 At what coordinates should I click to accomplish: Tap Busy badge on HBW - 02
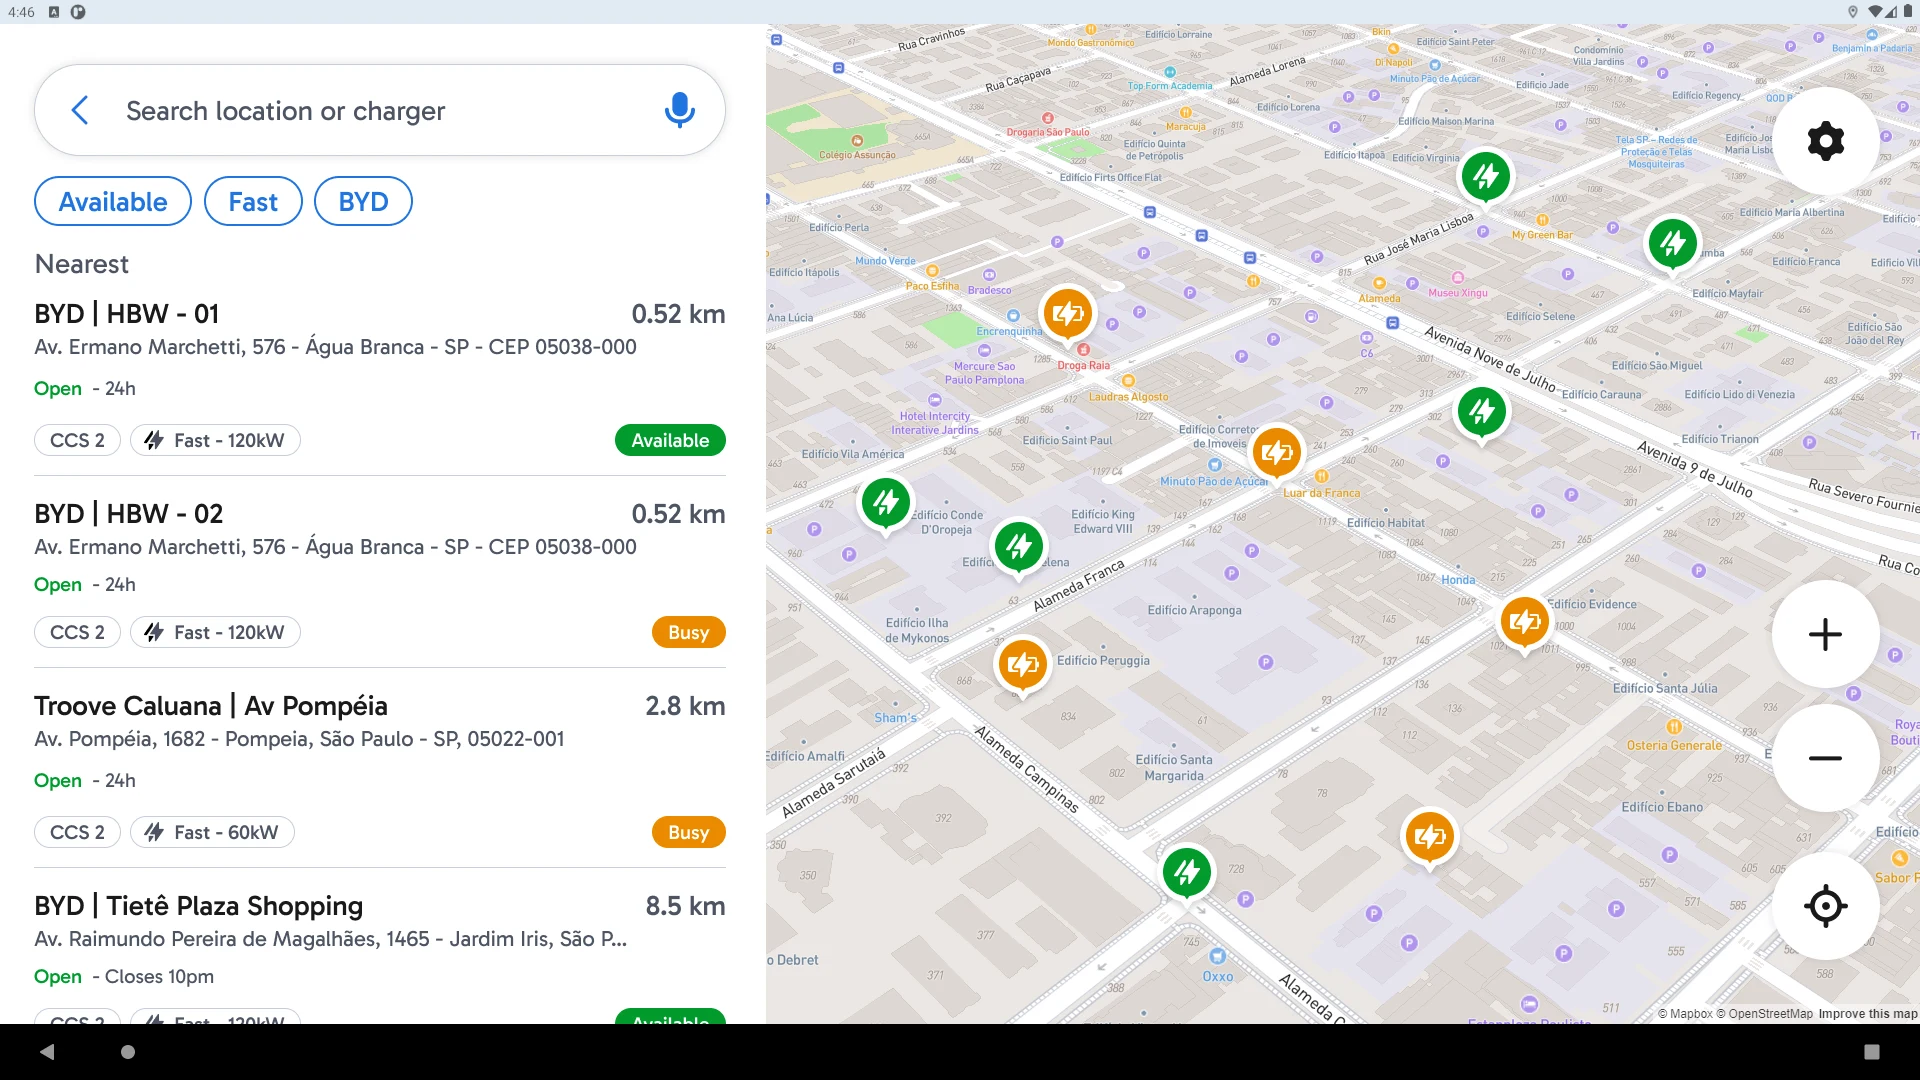pos(689,632)
